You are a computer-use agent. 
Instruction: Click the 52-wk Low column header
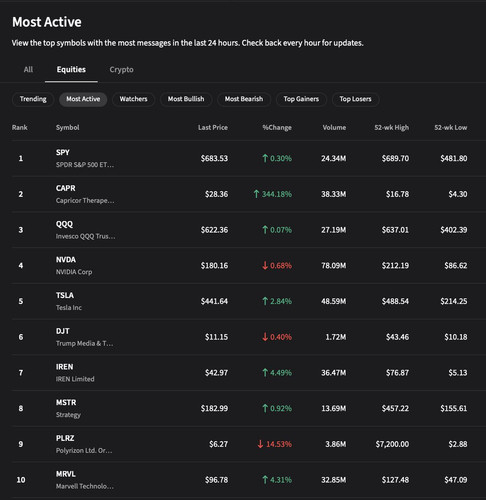(x=451, y=128)
